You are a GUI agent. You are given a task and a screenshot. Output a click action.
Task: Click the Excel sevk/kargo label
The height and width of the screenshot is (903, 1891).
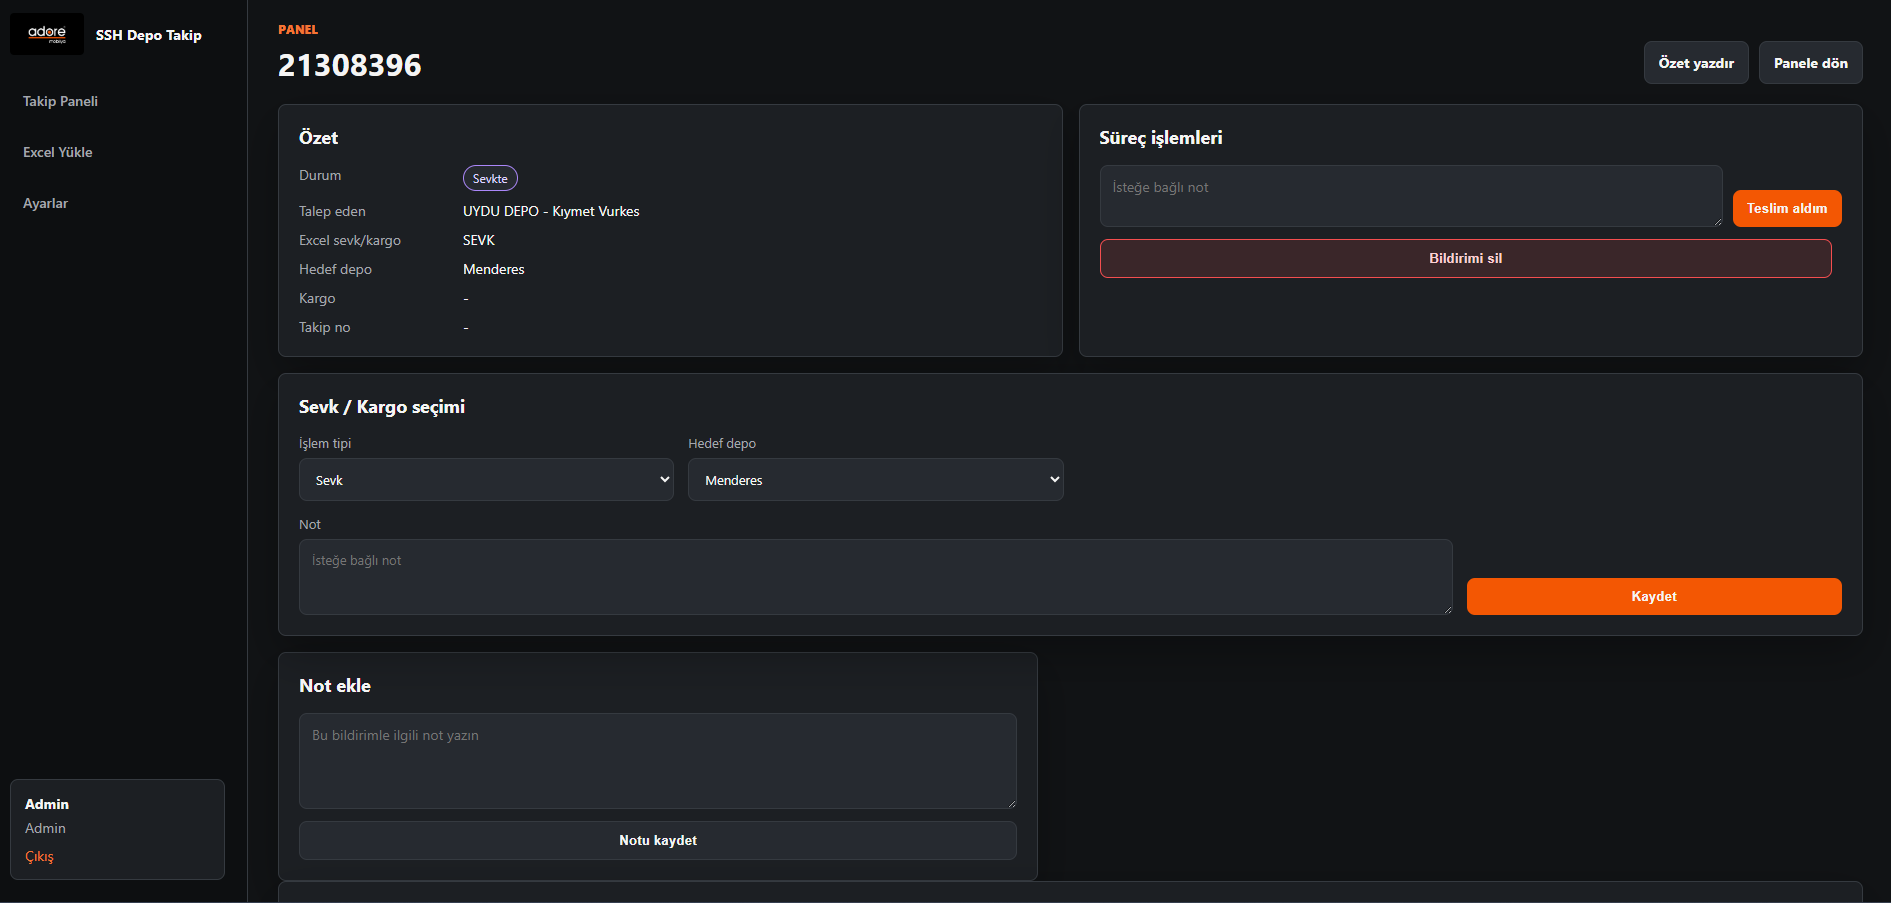pyautogui.click(x=350, y=240)
